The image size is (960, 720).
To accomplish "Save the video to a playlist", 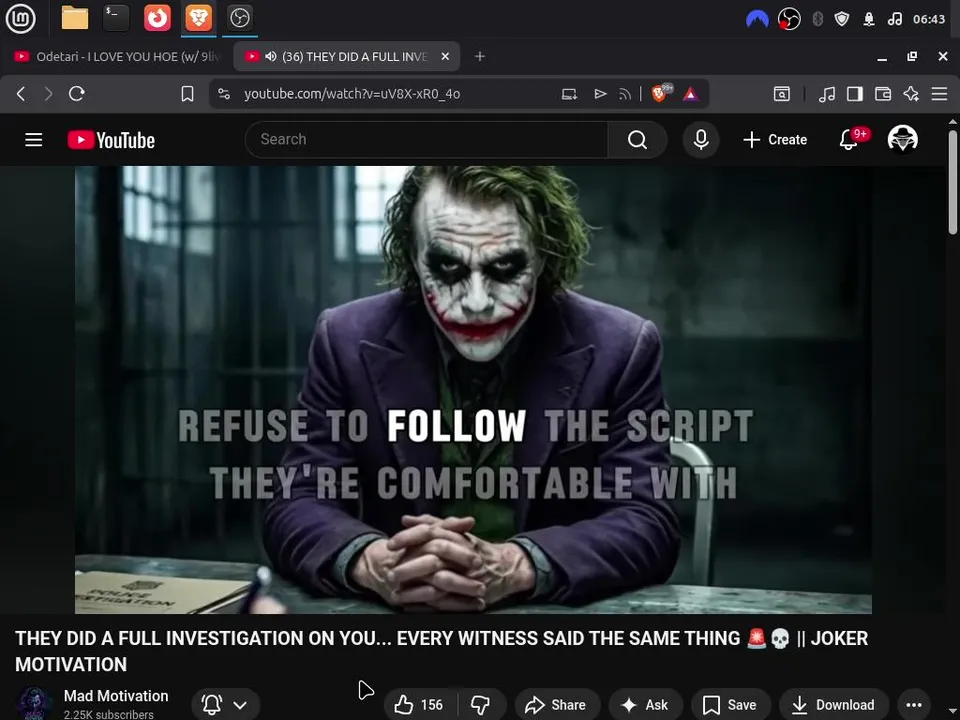I will point(730,705).
